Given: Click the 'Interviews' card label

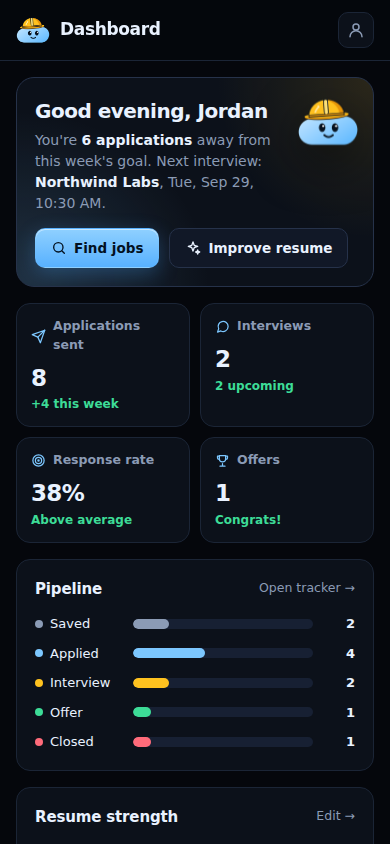Looking at the screenshot, I should (x=274, y=326).
